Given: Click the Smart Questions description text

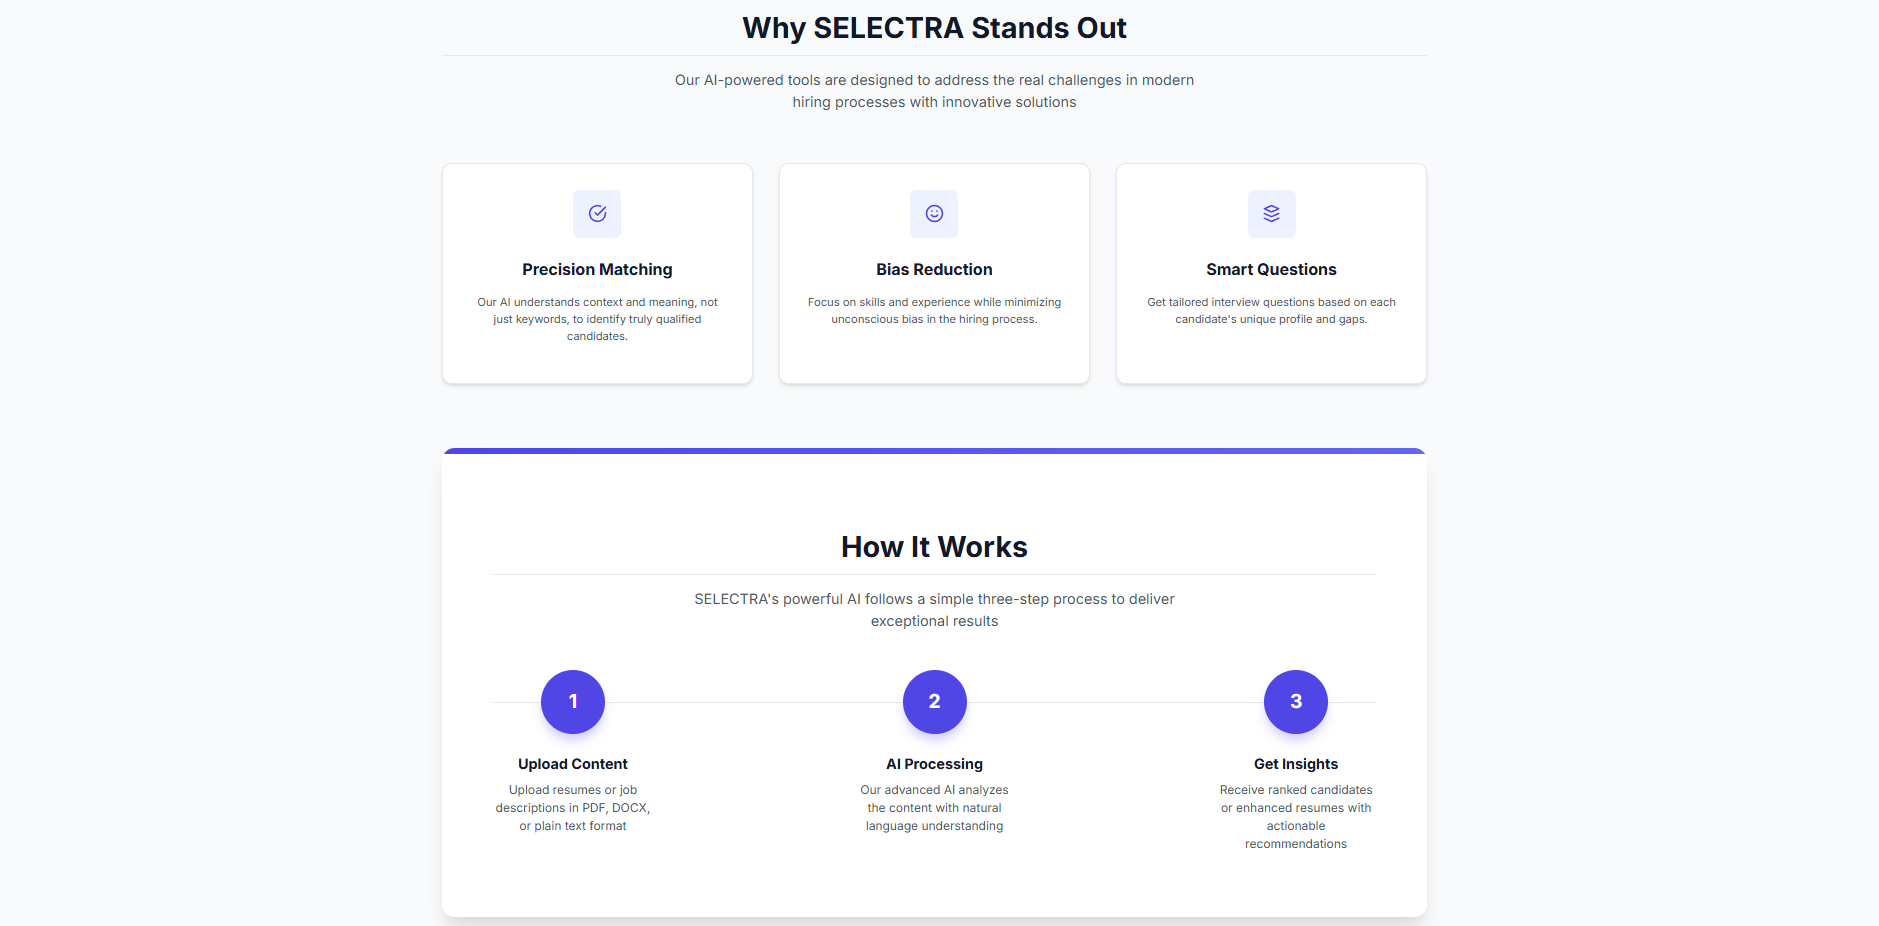Looking at the screenshot, I should (1271, 311).
